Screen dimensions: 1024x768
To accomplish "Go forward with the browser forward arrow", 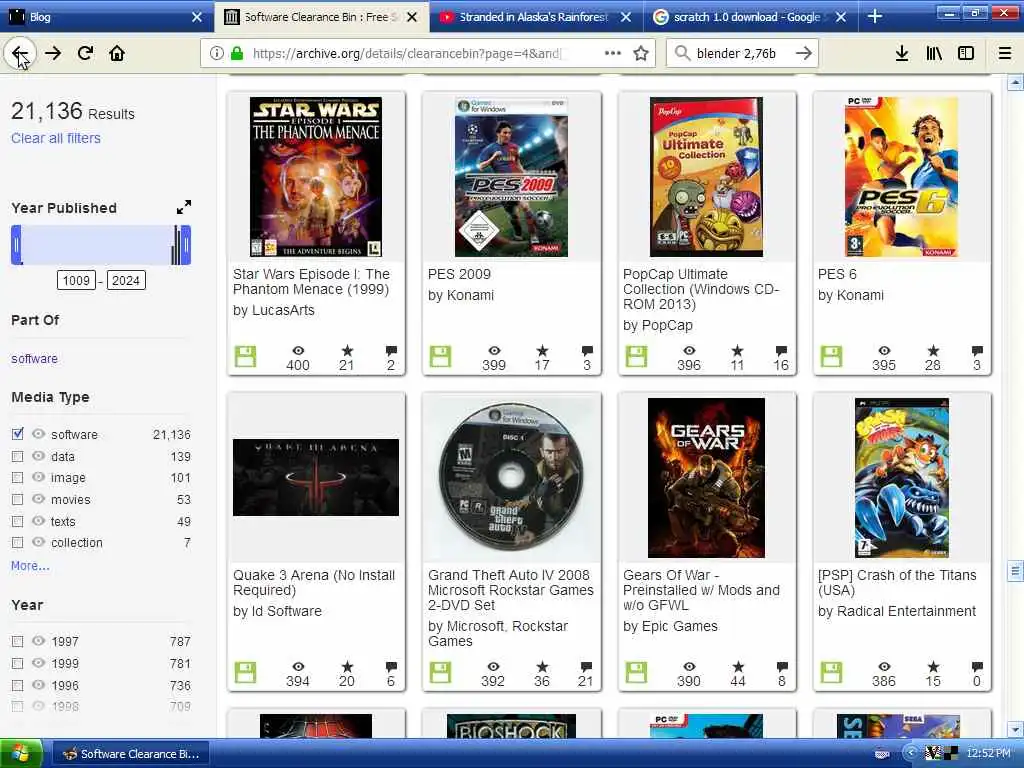I will [53, 53].
